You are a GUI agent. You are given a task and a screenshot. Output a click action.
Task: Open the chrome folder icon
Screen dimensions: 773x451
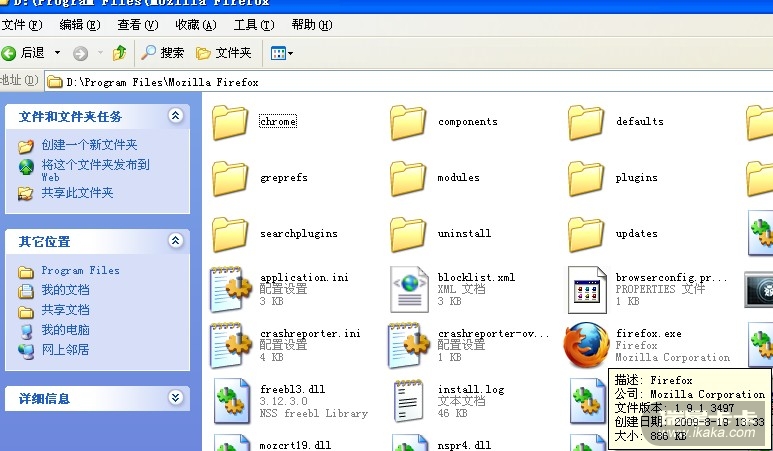[x=230, y=122]
